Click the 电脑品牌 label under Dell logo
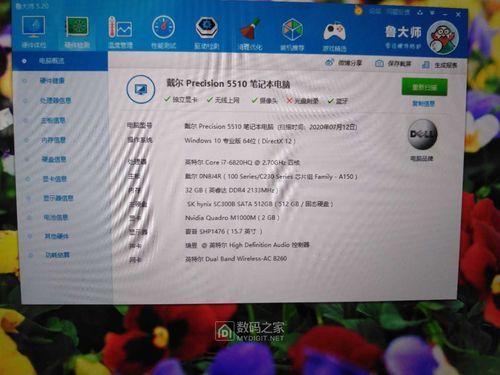Screen dimensions: 500x375 point(422,158)
